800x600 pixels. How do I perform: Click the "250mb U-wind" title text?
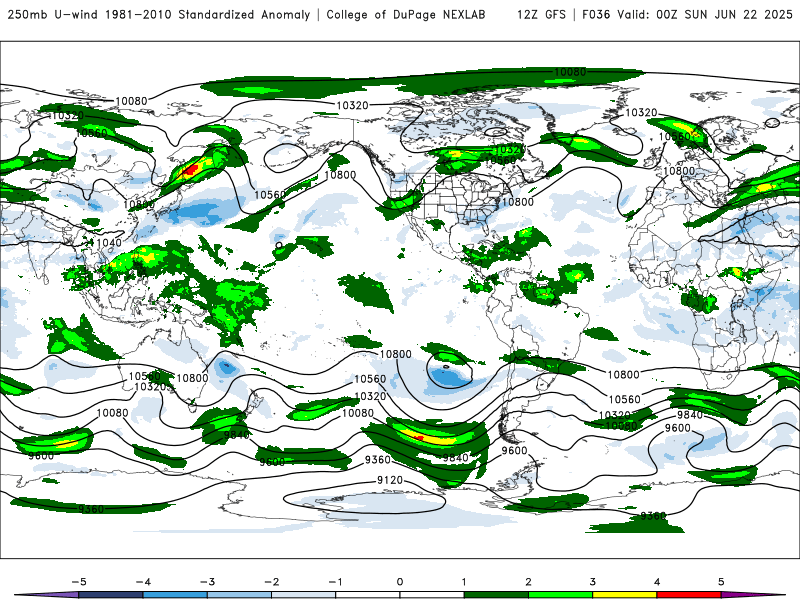pos(52,14)
